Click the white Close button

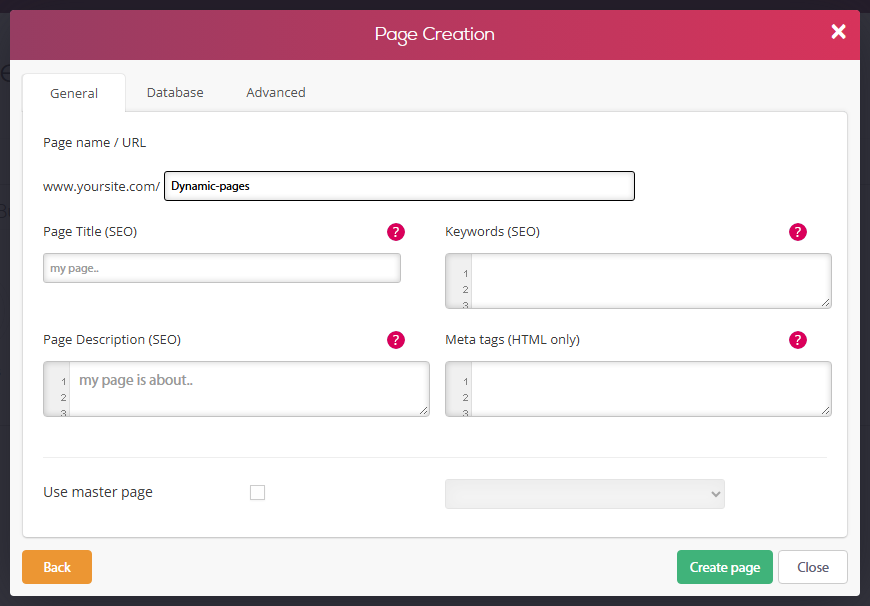pos(813,567)
